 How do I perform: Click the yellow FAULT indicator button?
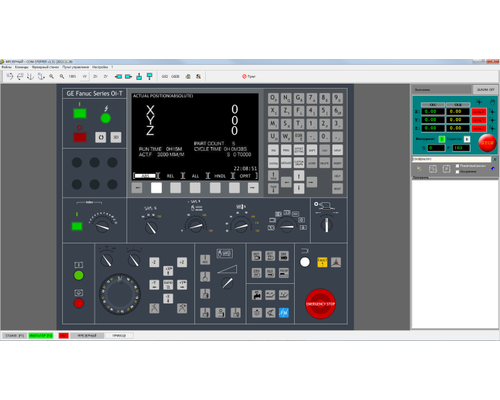pos(322,262)
